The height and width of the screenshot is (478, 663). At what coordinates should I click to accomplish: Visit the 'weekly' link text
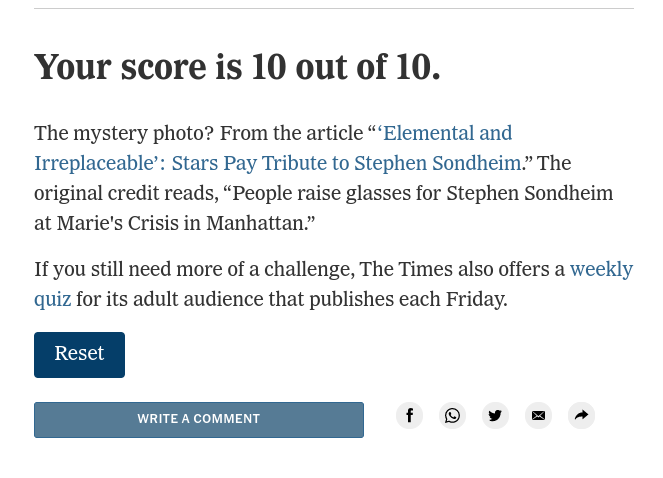coord(601,269)
